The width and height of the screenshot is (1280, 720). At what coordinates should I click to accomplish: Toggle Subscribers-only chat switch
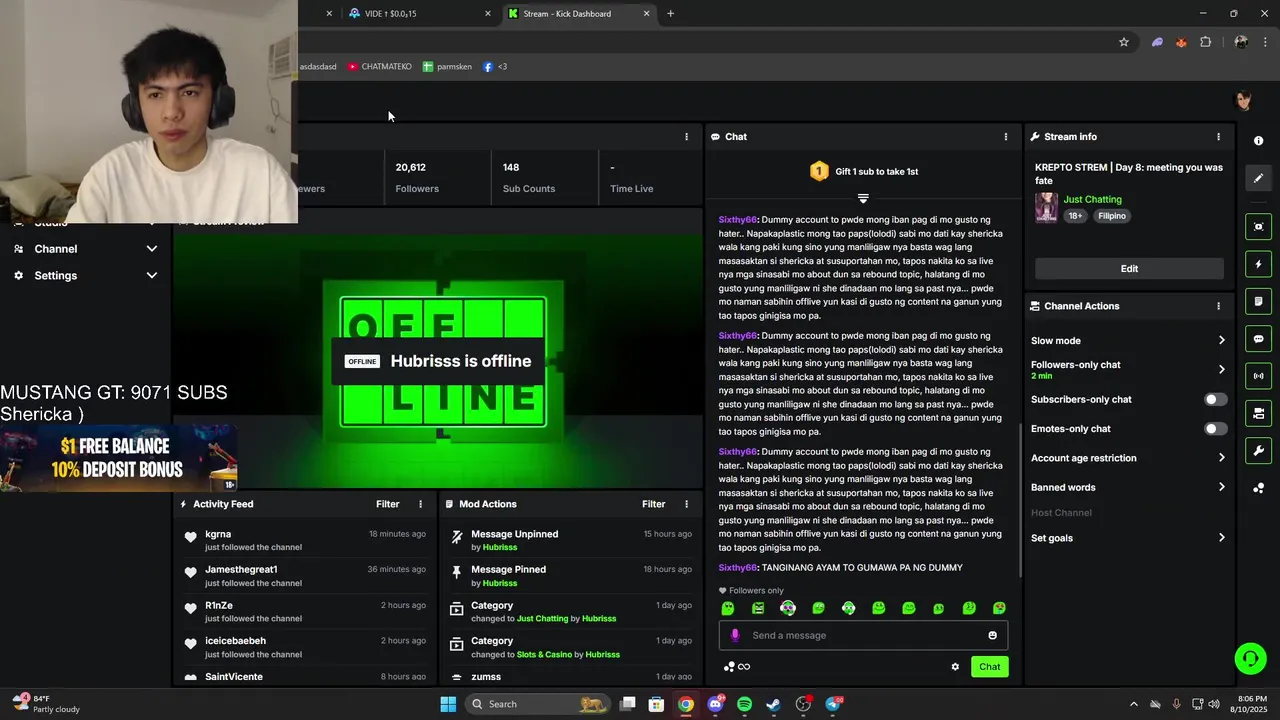pyautogui.click(x=1214, y=399)
